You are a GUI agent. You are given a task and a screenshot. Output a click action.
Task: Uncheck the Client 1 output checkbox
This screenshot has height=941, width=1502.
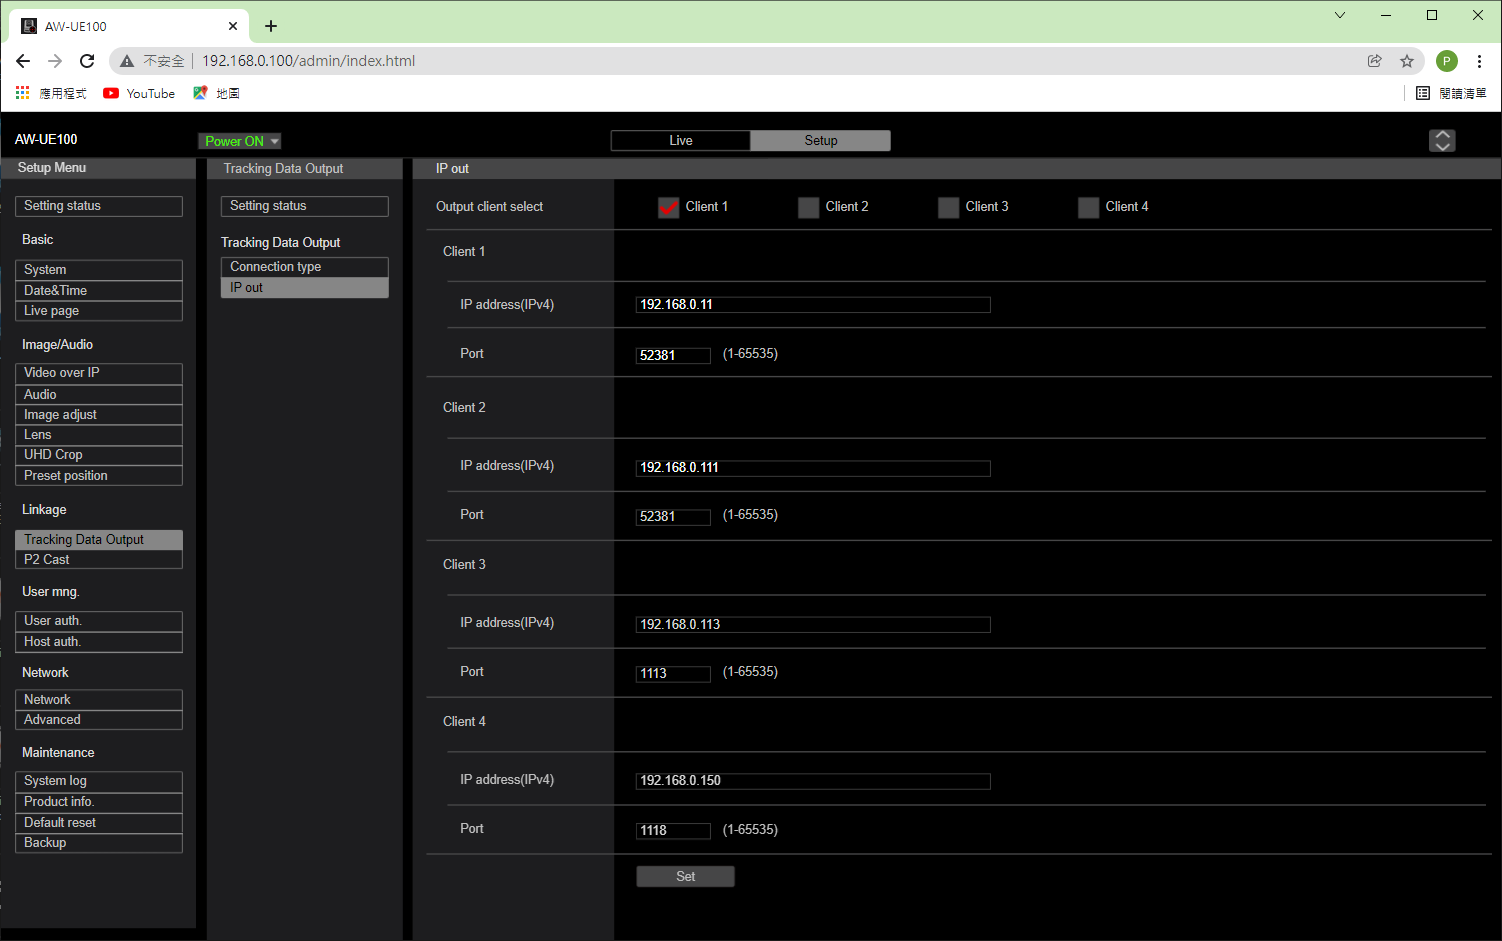click(669, 207)
